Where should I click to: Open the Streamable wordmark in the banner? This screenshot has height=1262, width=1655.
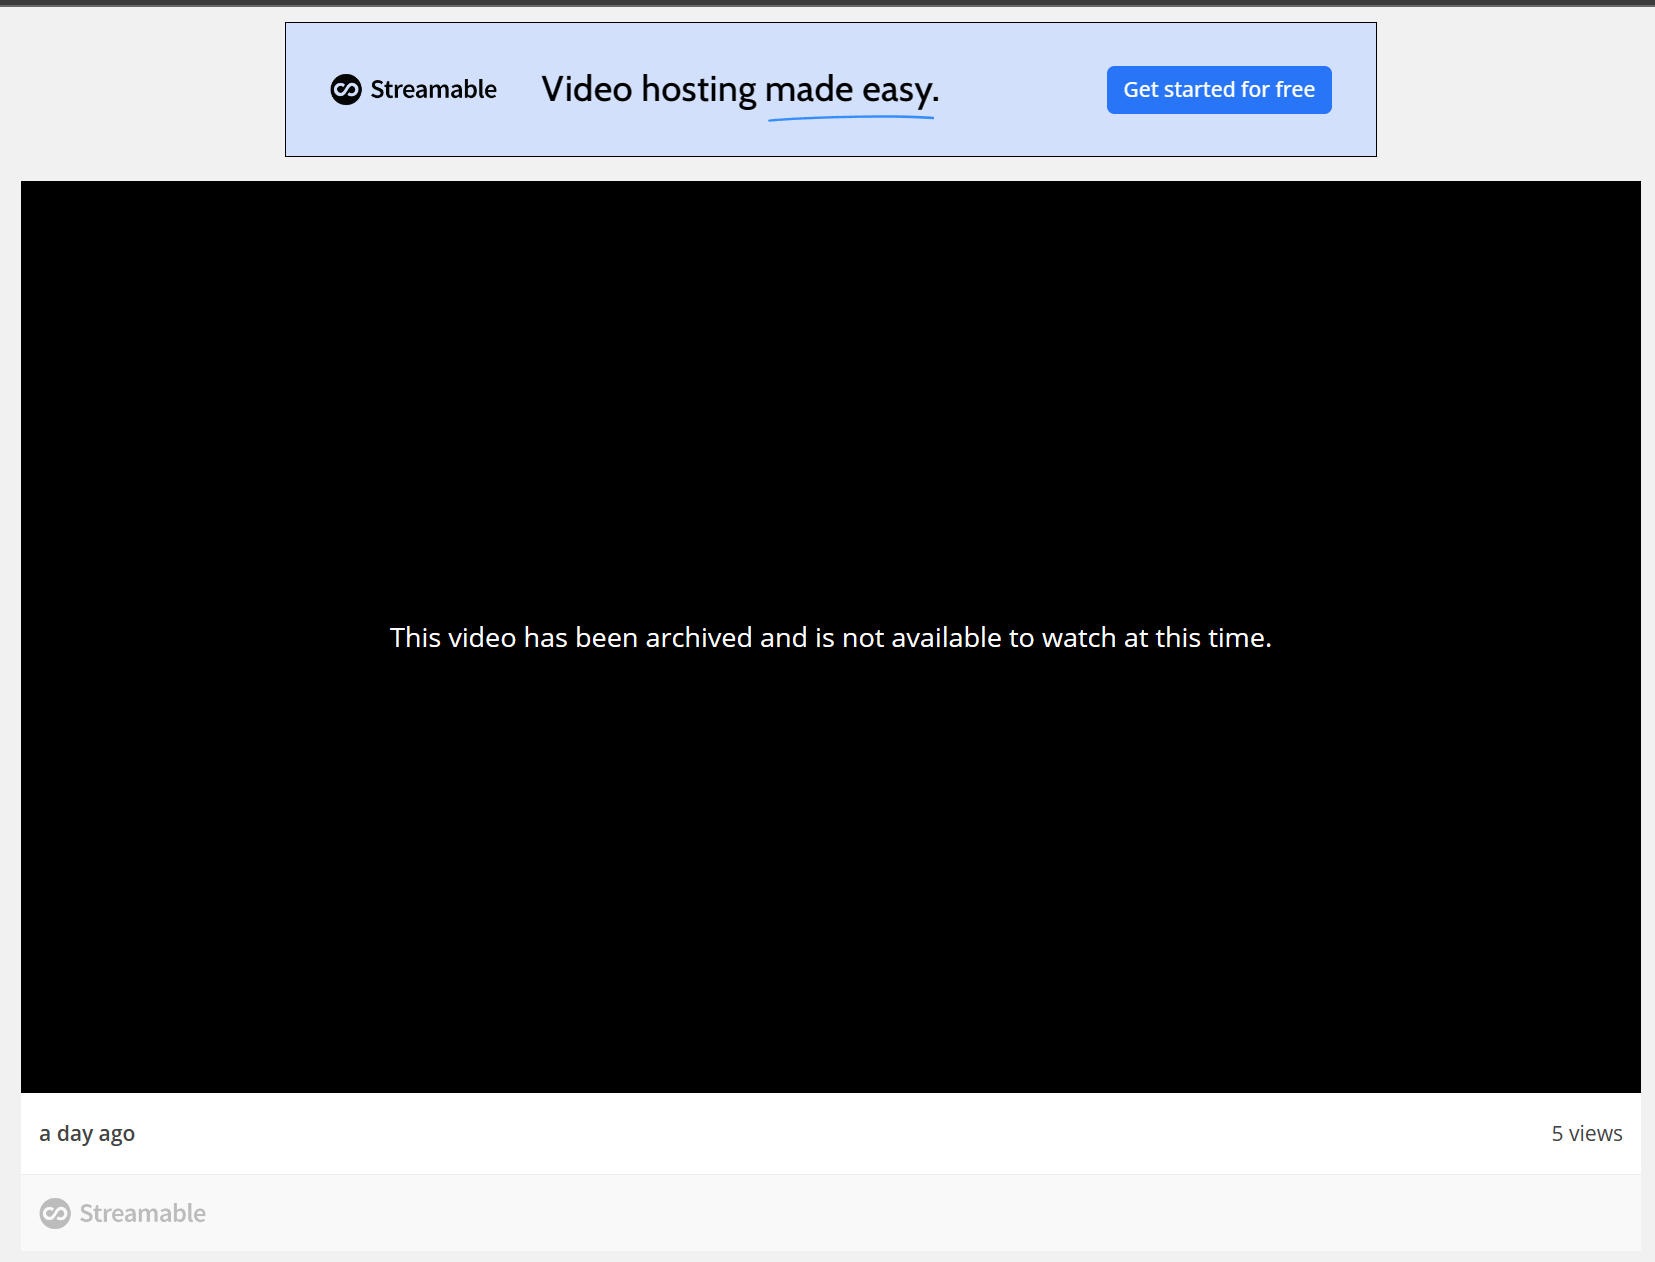[433, 90]
